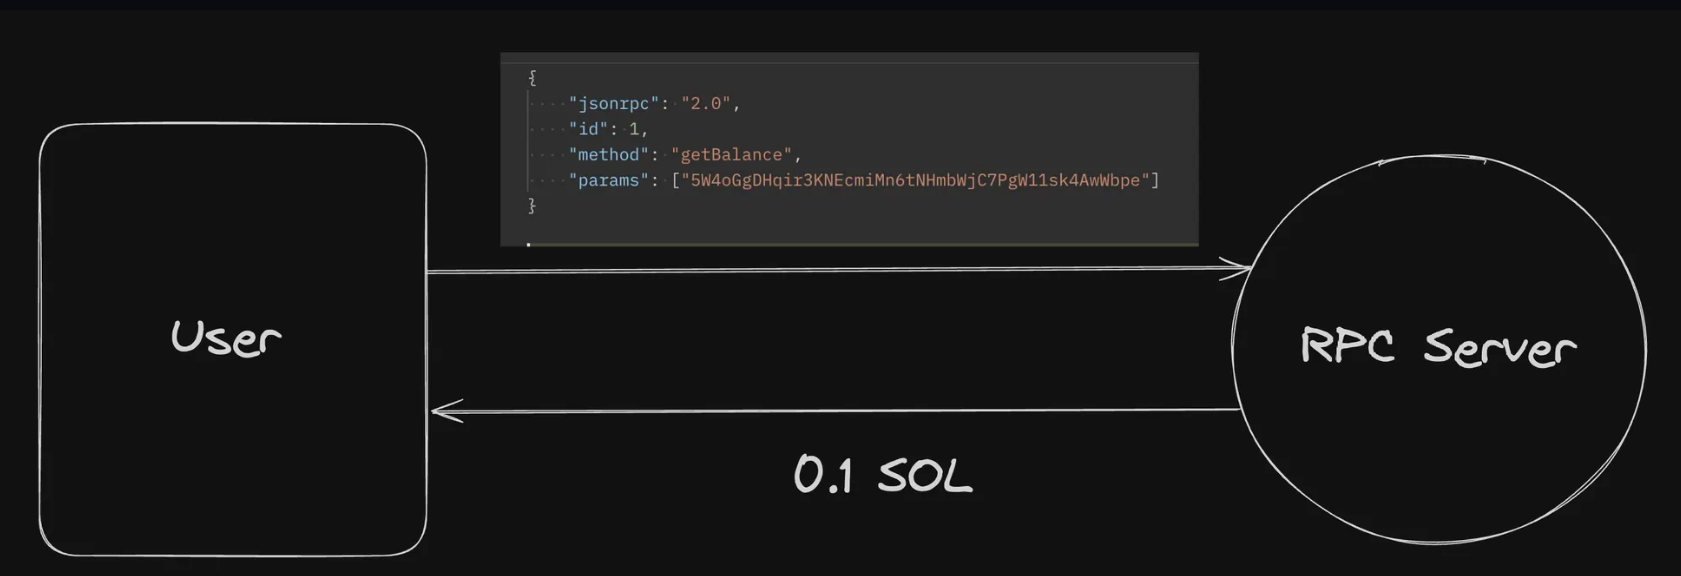
Task: Click the closing curly brace of JSON
Action: click(532, 205)
